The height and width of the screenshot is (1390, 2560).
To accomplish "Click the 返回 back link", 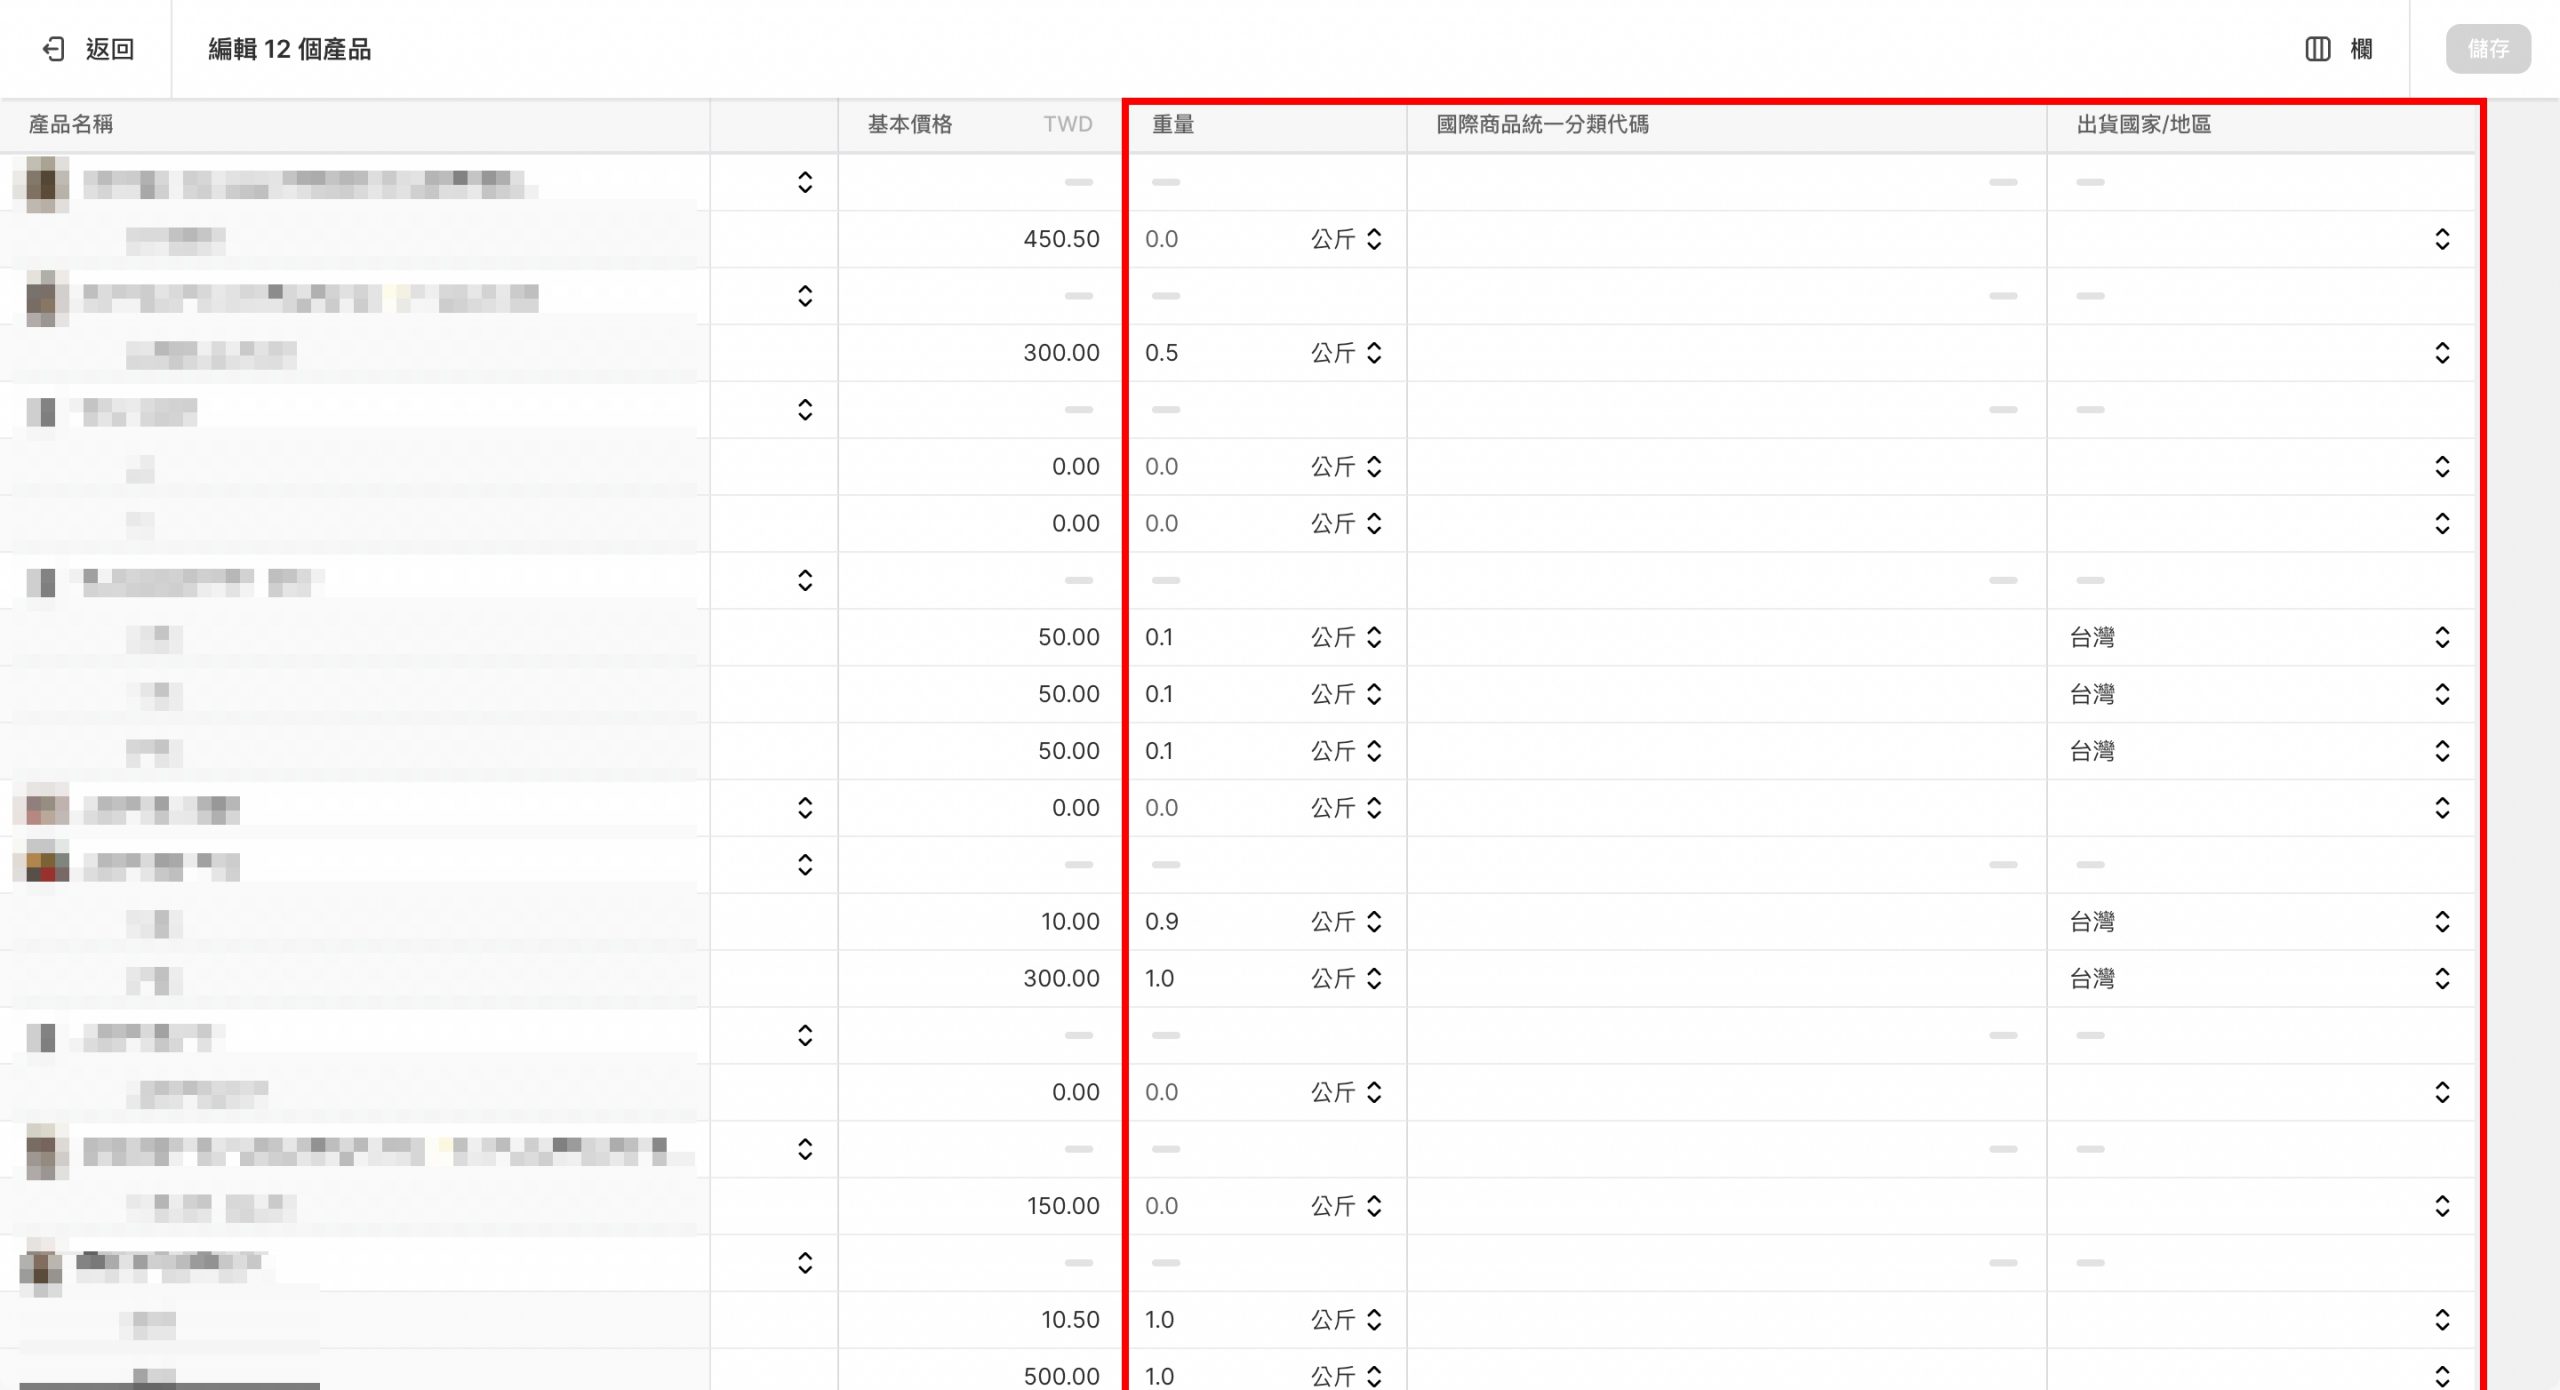I will pyautogui.click(x=109, y=49).
